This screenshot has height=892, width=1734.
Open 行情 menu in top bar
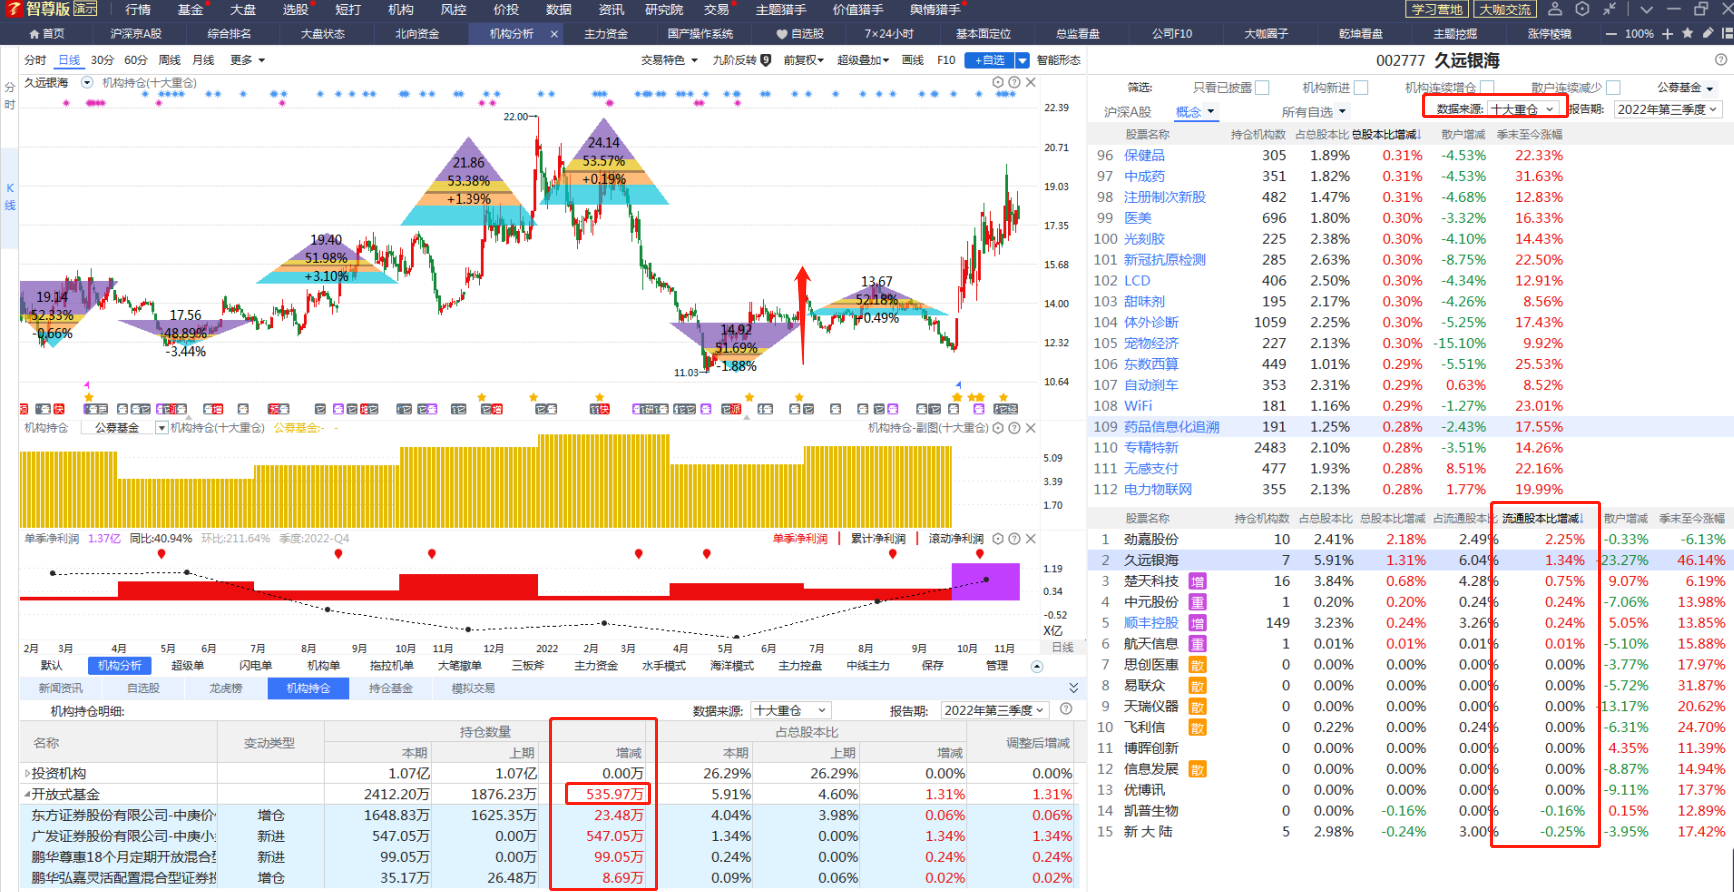tap(138, 9)
